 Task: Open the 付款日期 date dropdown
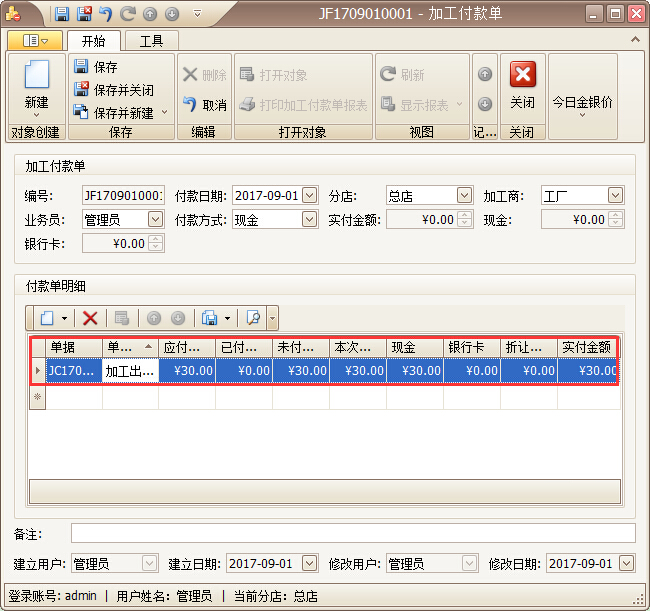click(309, 196)
